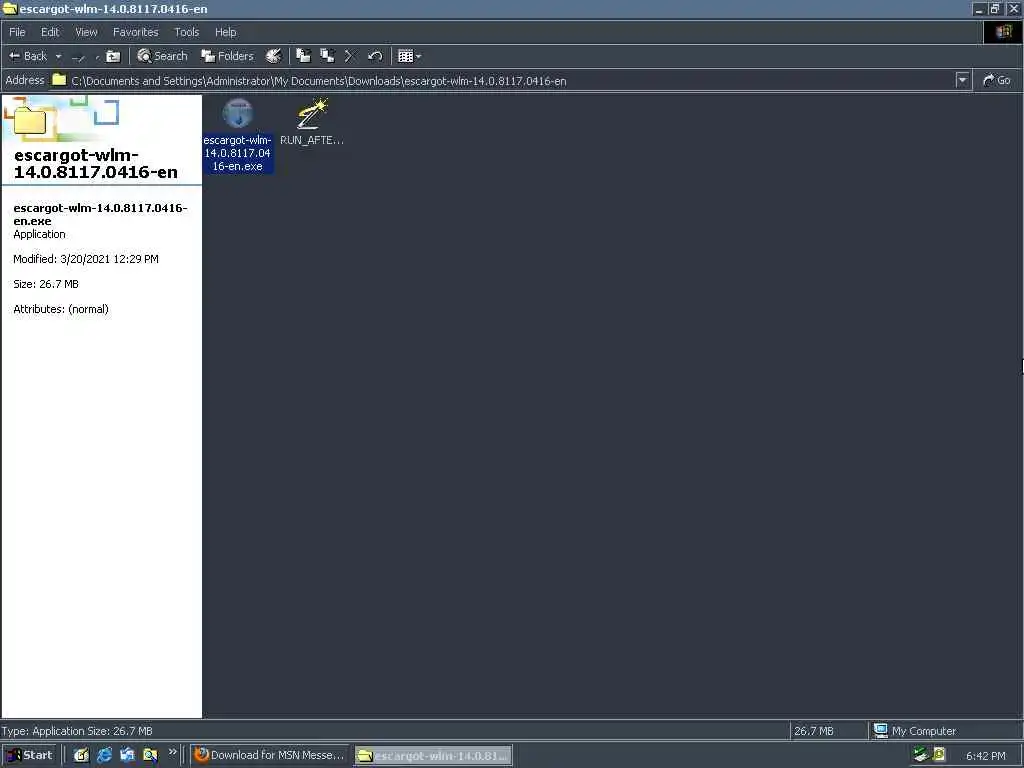Image resolution: width=1024 pixels, height=768 pixels.
Task: Click the fourth quick launch search icon
Action: point(150,755)
